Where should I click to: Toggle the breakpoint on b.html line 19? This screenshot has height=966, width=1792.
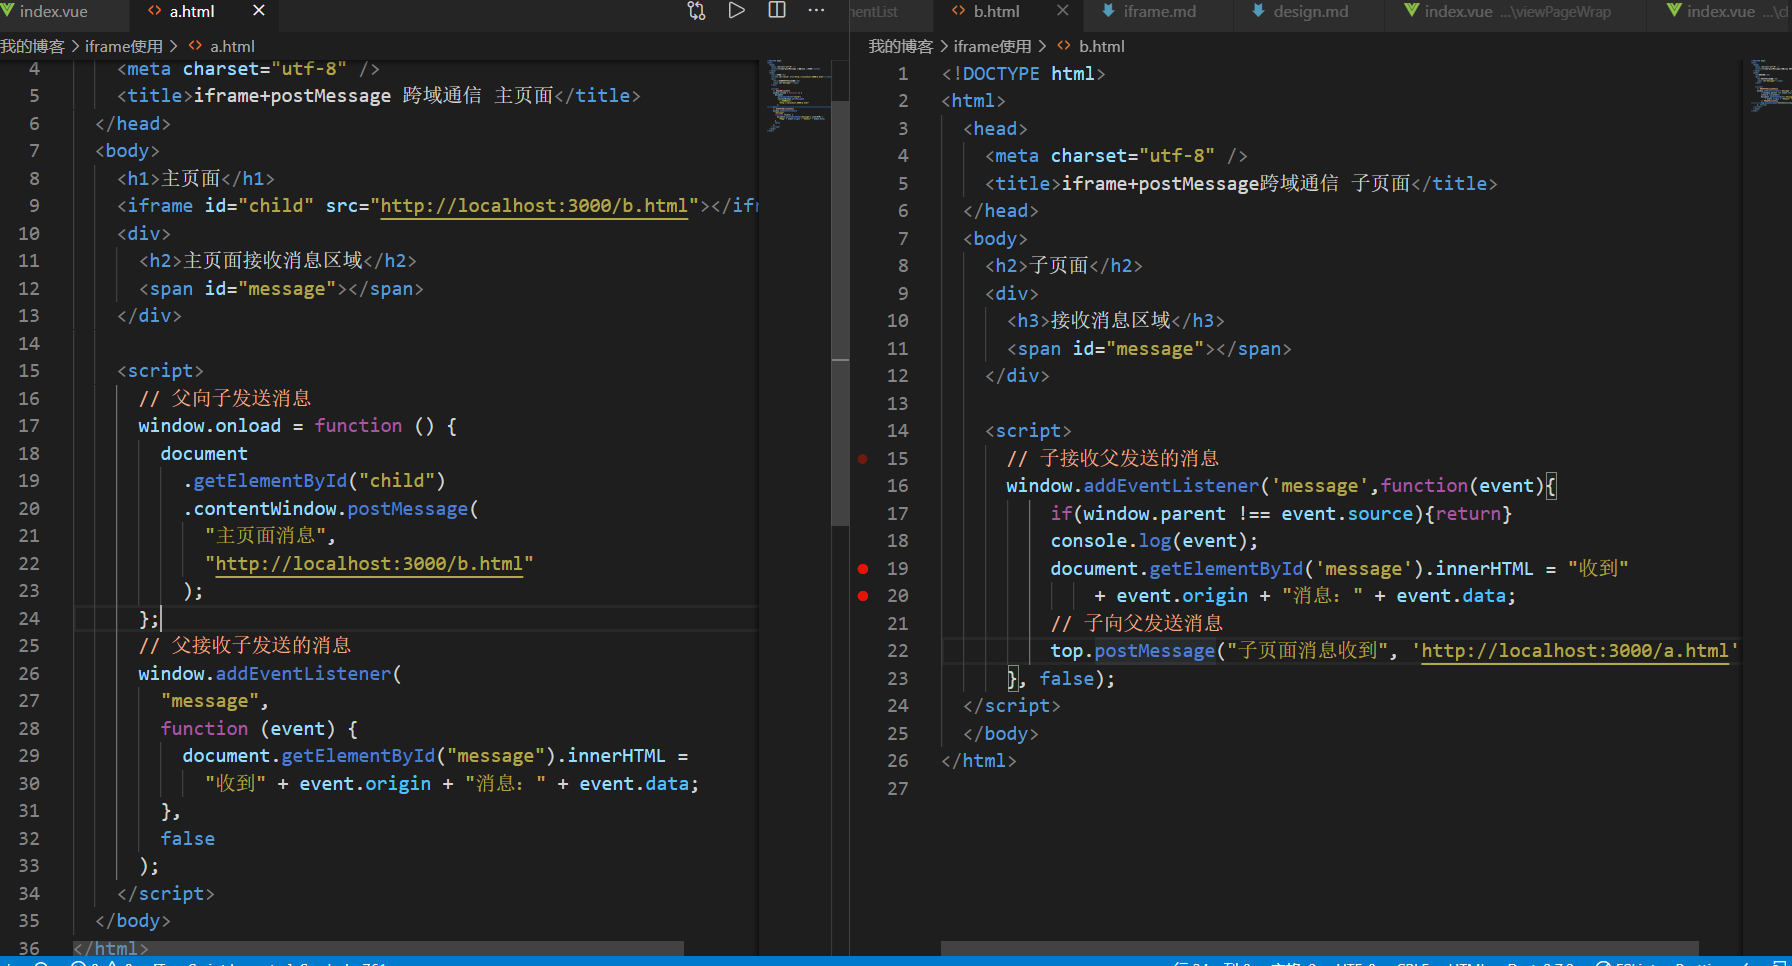(x=863, y=569)
